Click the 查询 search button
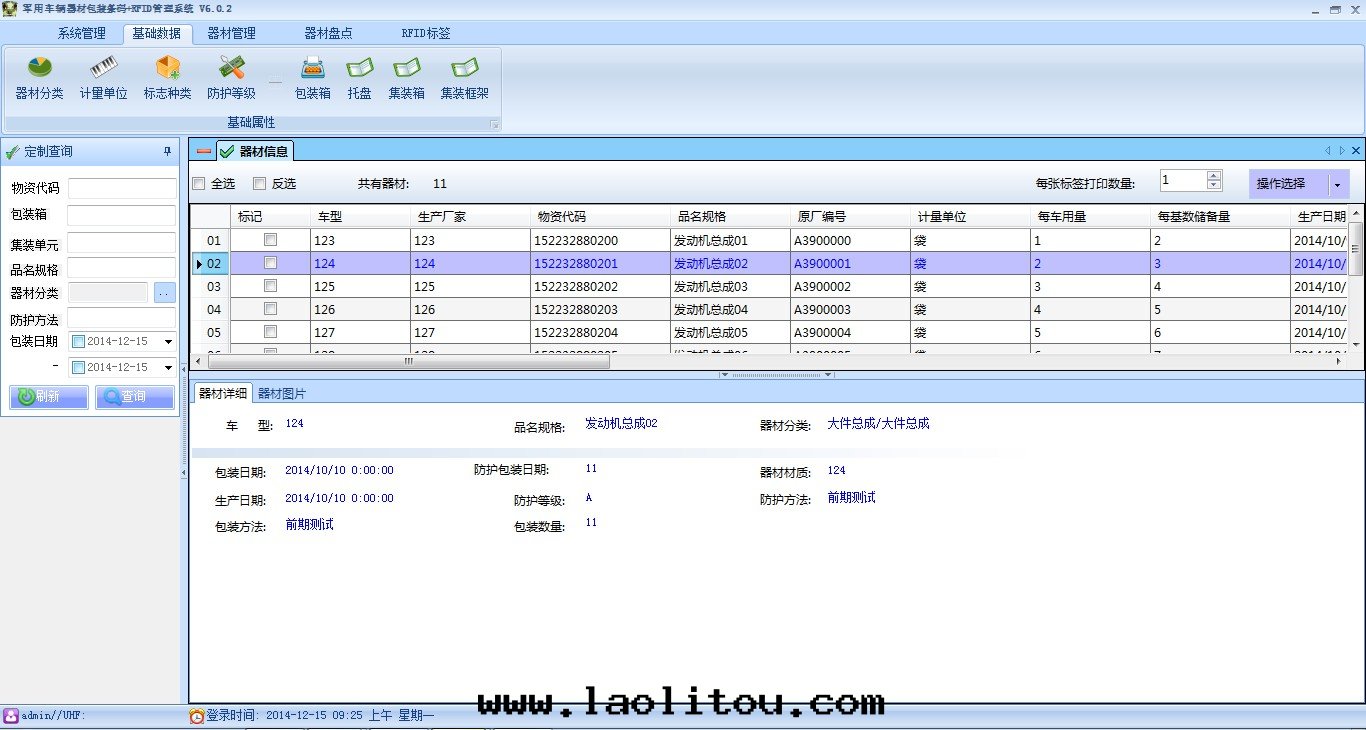Screen dimensions: 1366x730 pos(134,397)
